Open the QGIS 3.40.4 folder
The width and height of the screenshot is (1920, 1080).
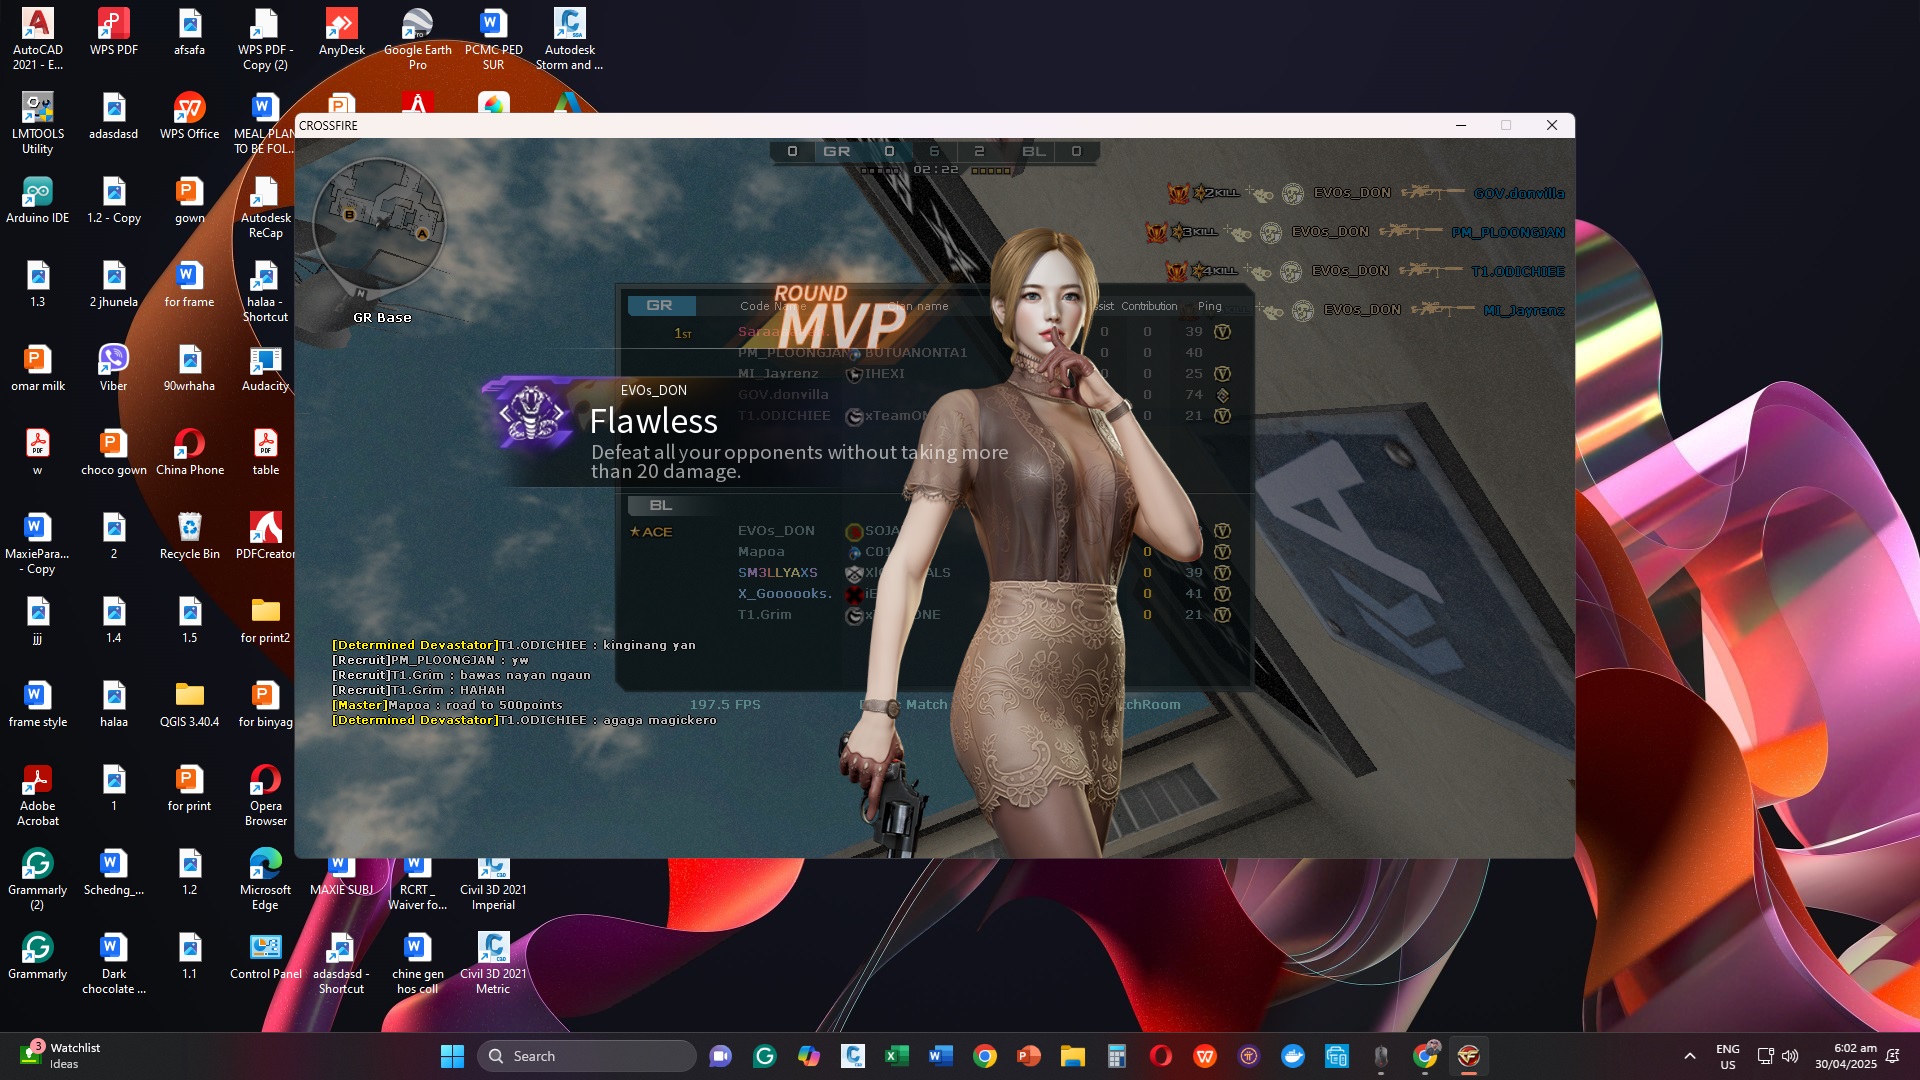click(x=190, y=703)
